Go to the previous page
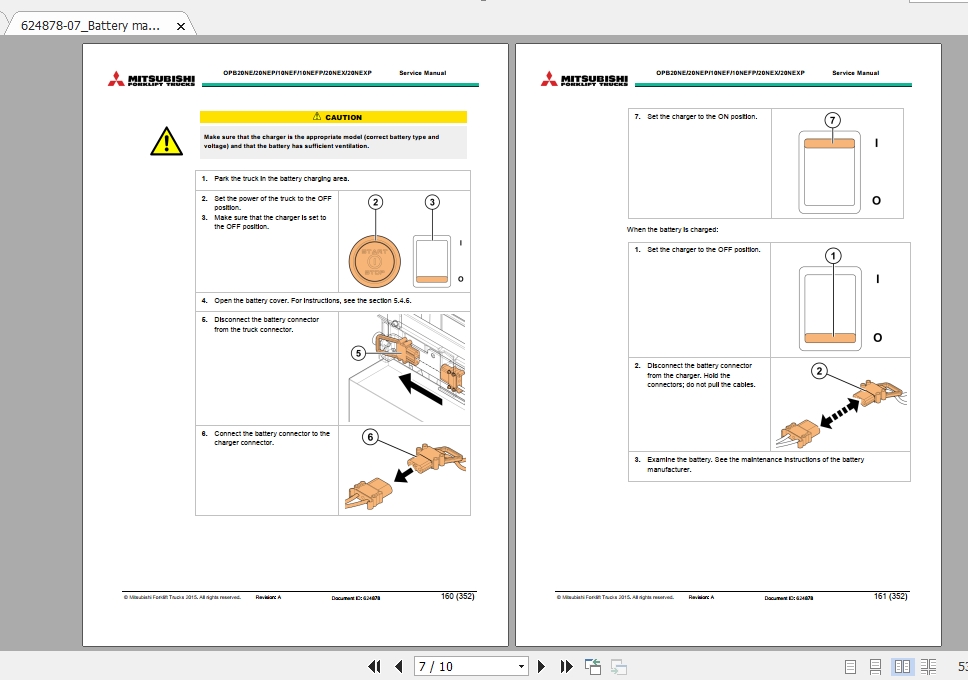 [397, 666]
